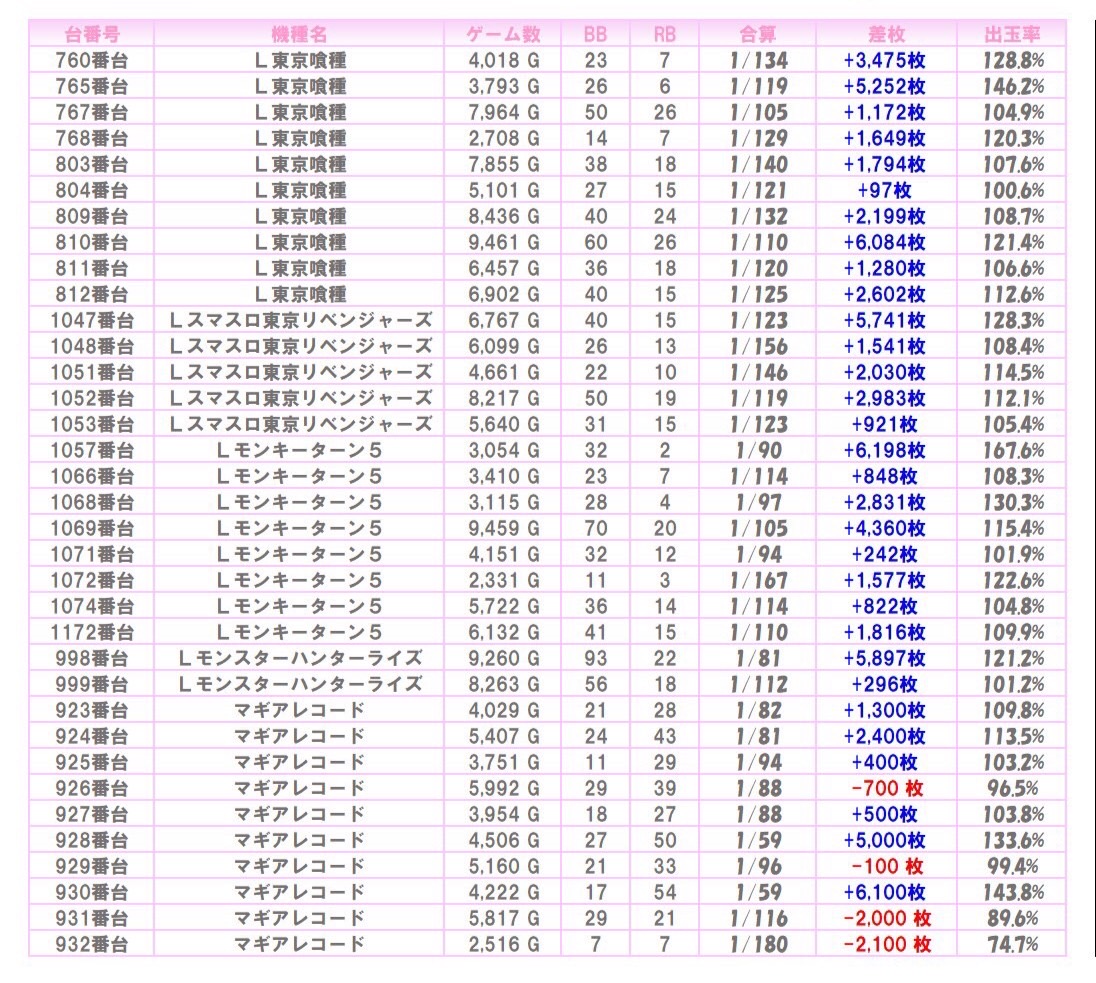Click the ゲーム数 column header

[x=504, y=34]
